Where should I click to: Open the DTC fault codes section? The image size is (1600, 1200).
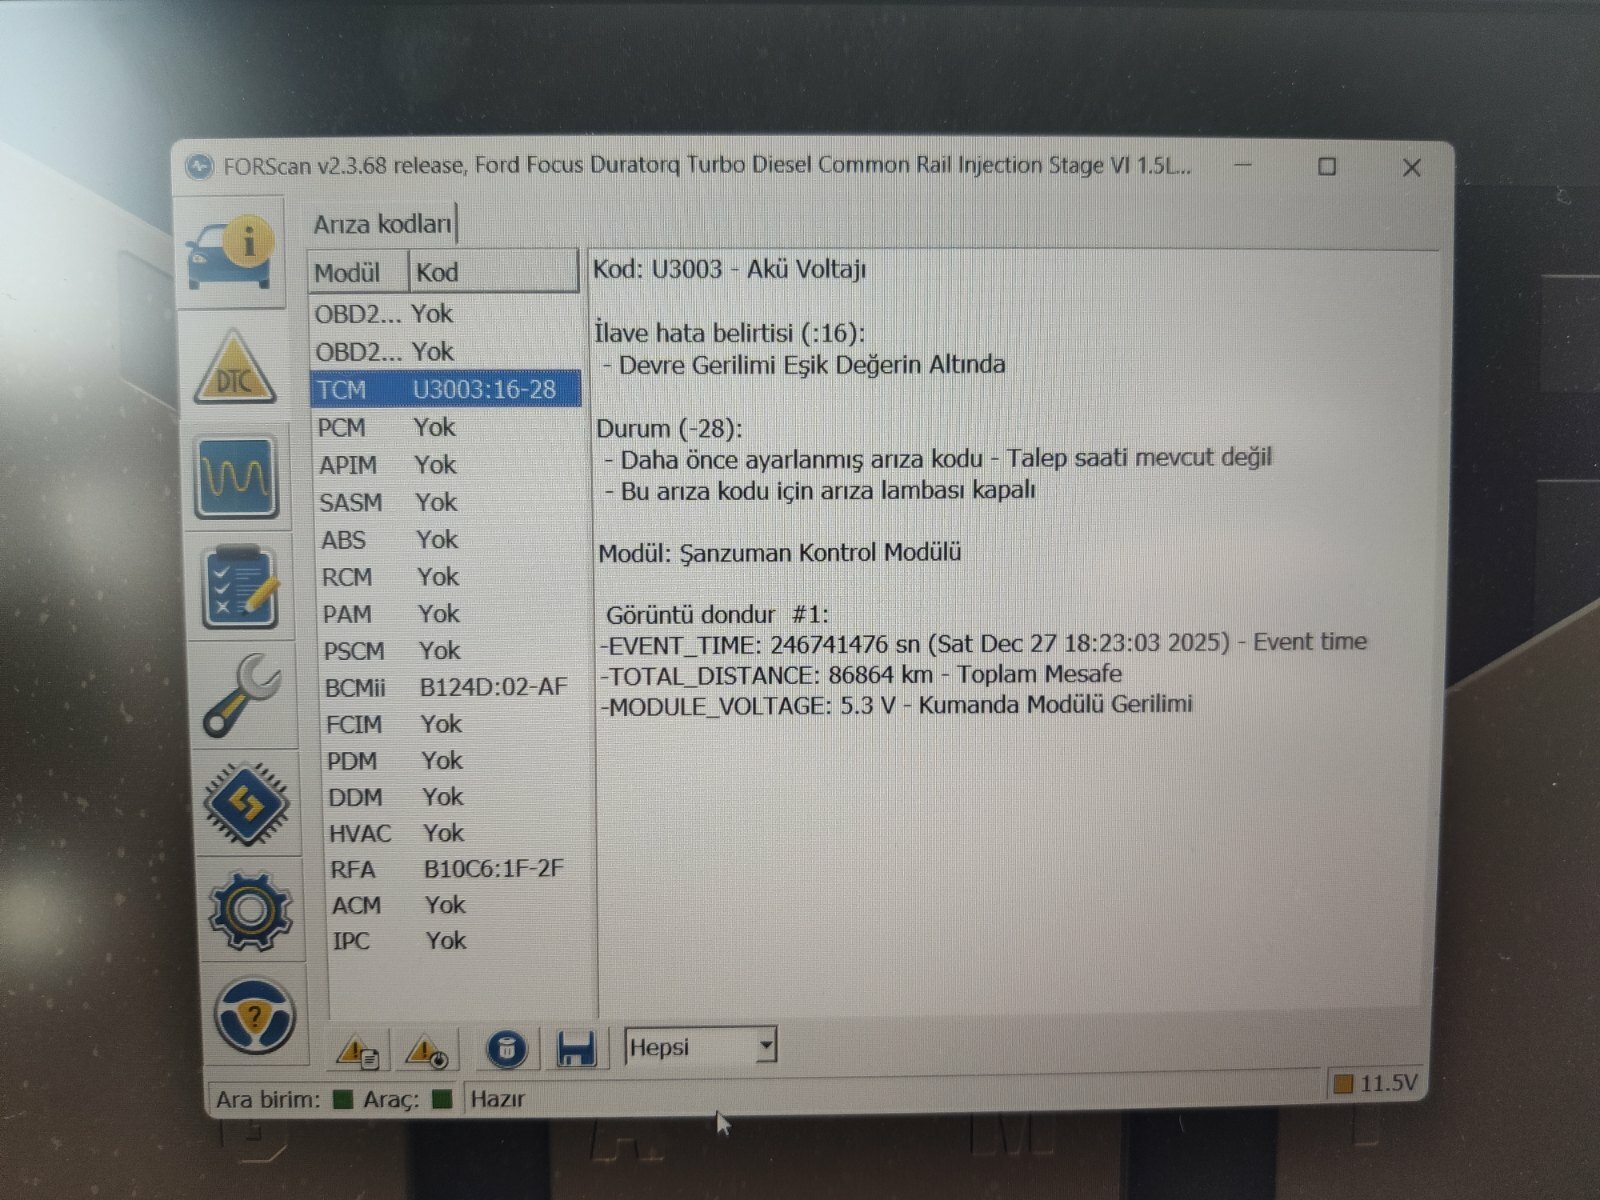pyautogui.click(x=234, y=368)
